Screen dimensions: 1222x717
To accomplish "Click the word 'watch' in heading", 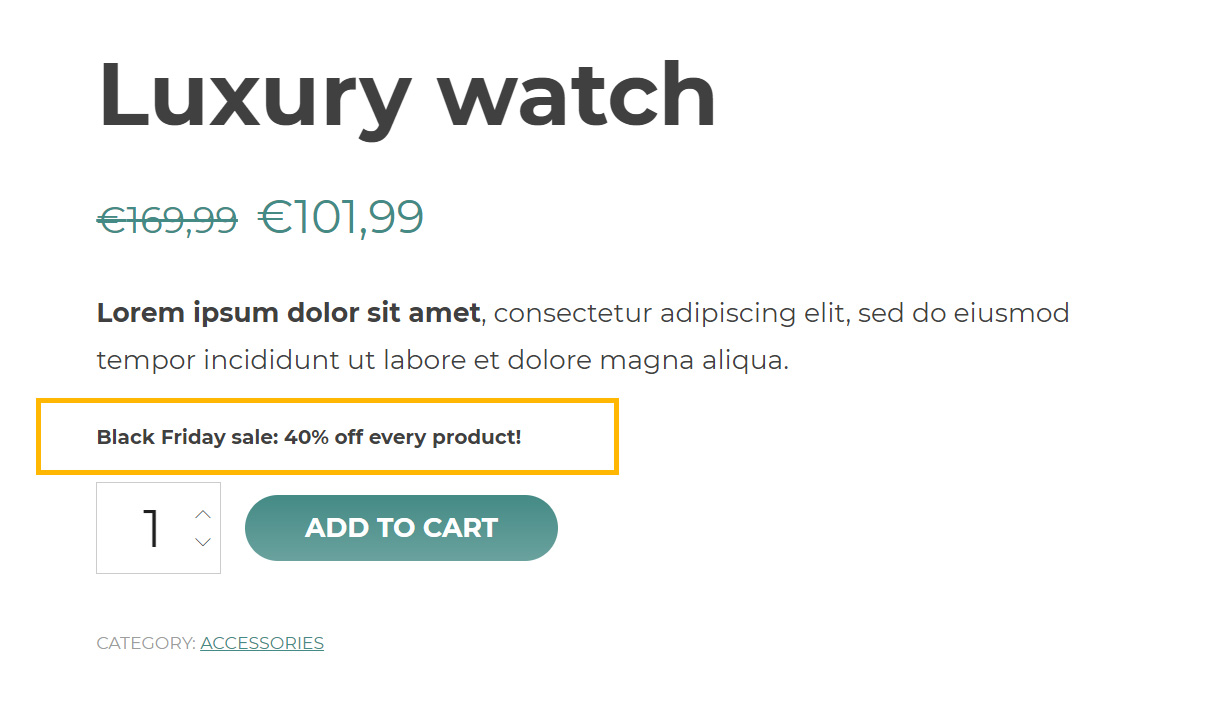I will (x=578, y=96).
